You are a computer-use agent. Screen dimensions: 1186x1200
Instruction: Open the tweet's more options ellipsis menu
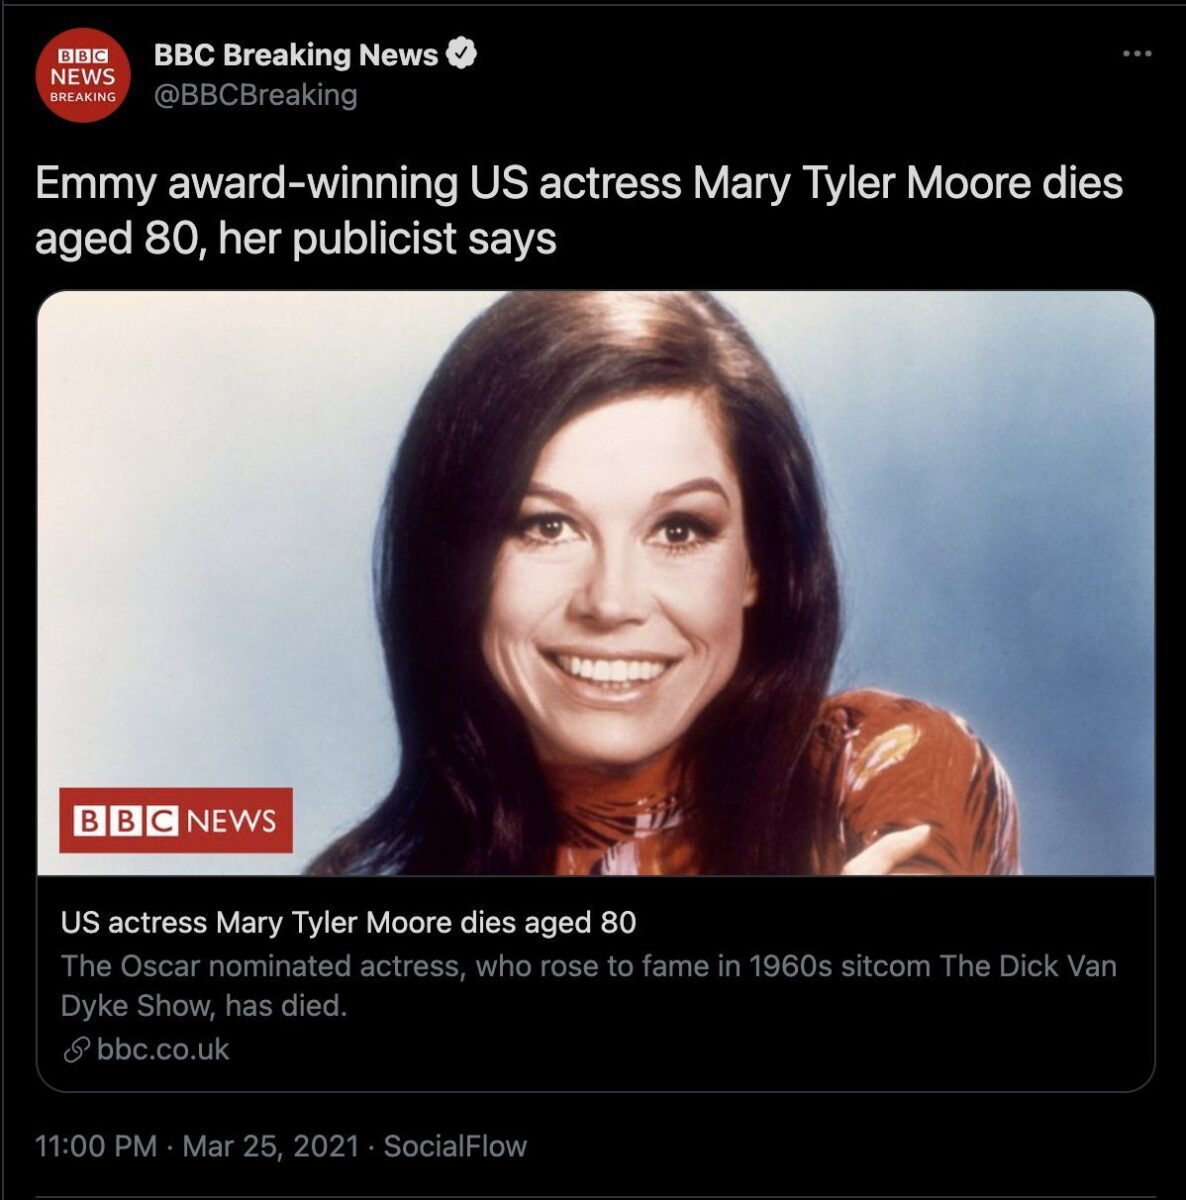[x=1137, y=54]
